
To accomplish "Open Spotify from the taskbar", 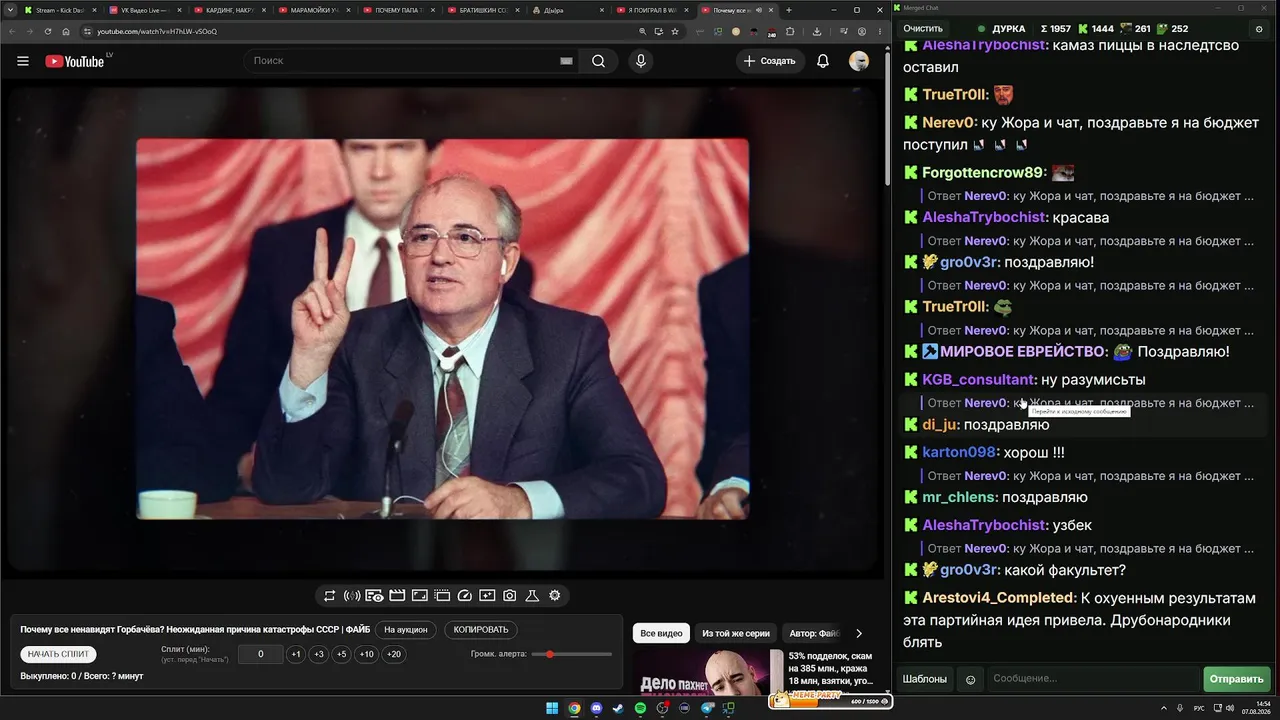I will pos(640,709).
